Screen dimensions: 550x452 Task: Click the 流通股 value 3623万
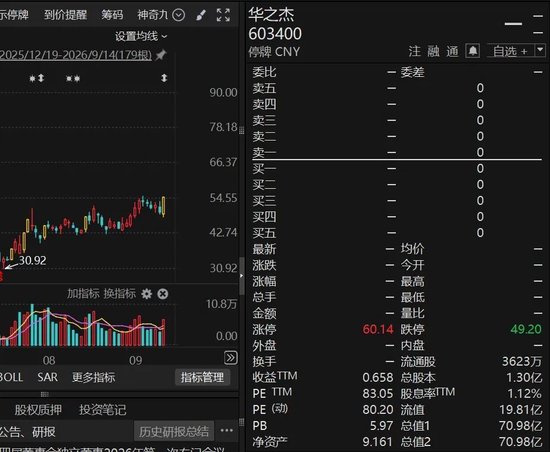pyautogui.click(x=522, y=362)
